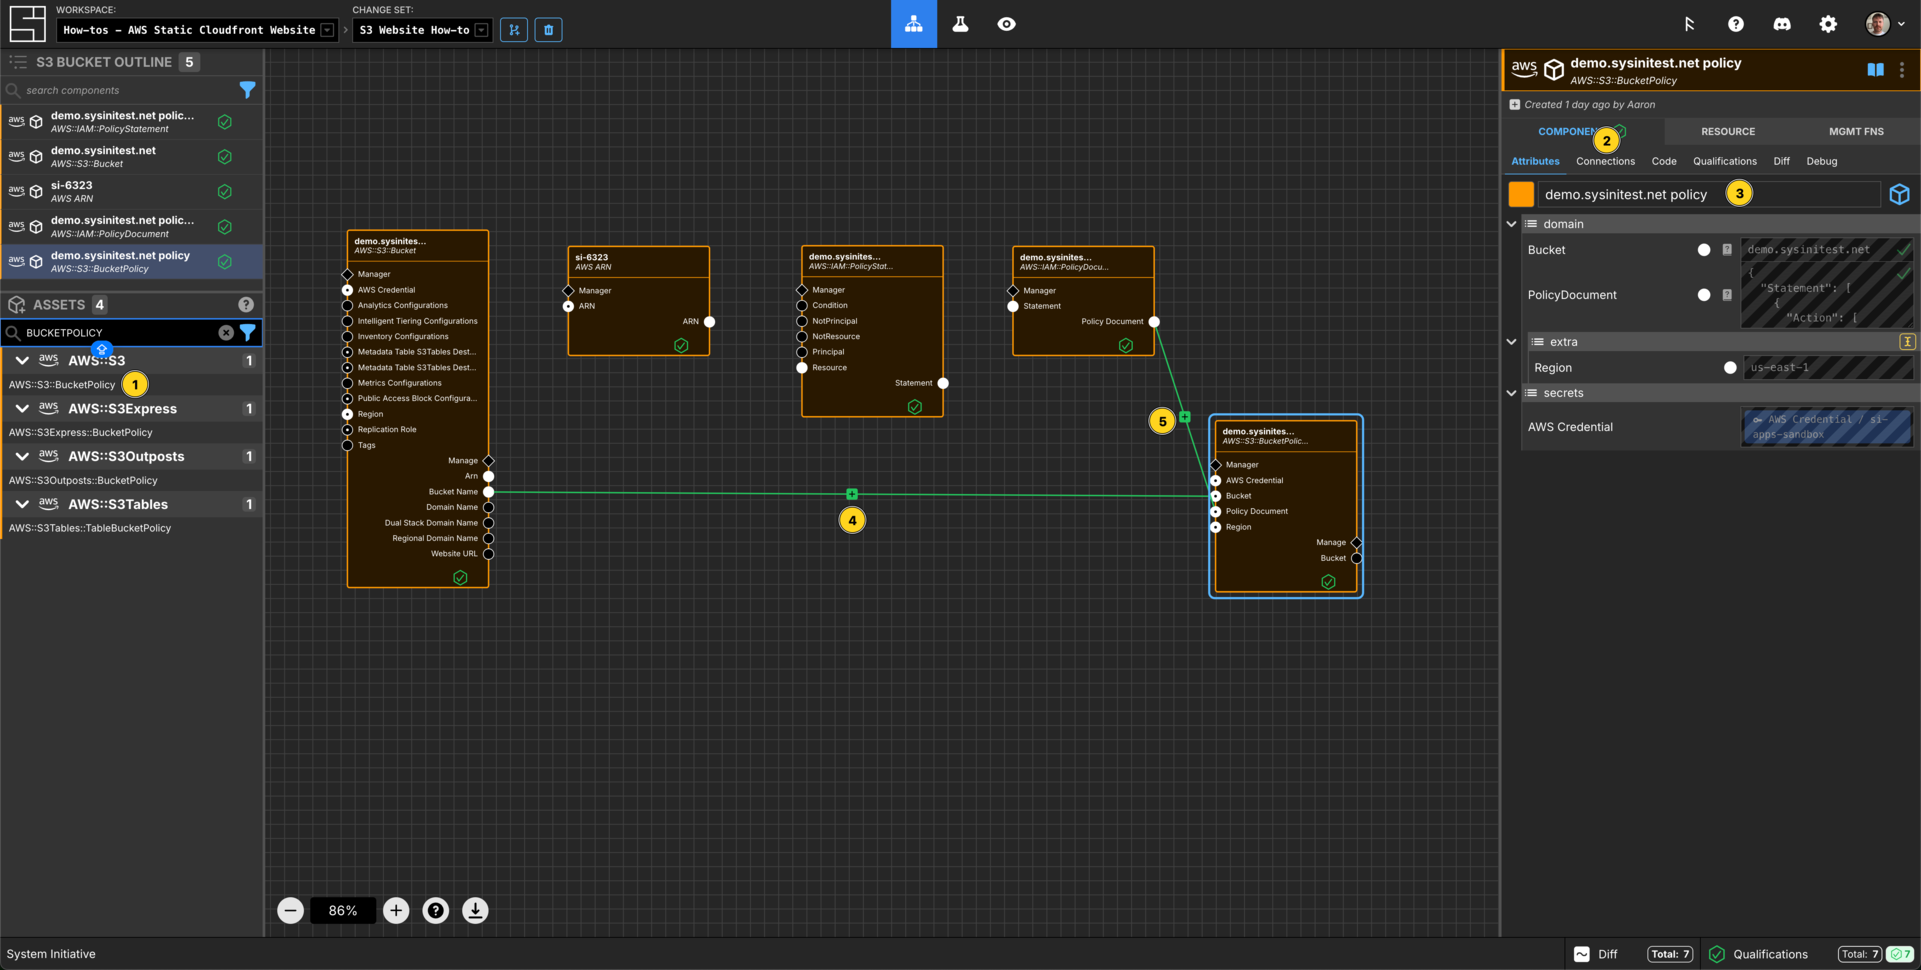The height and width of the screenshot is (970, 1921).
Task: Toggle the Bucket attribute socket control
Action: click(1704, 250)
